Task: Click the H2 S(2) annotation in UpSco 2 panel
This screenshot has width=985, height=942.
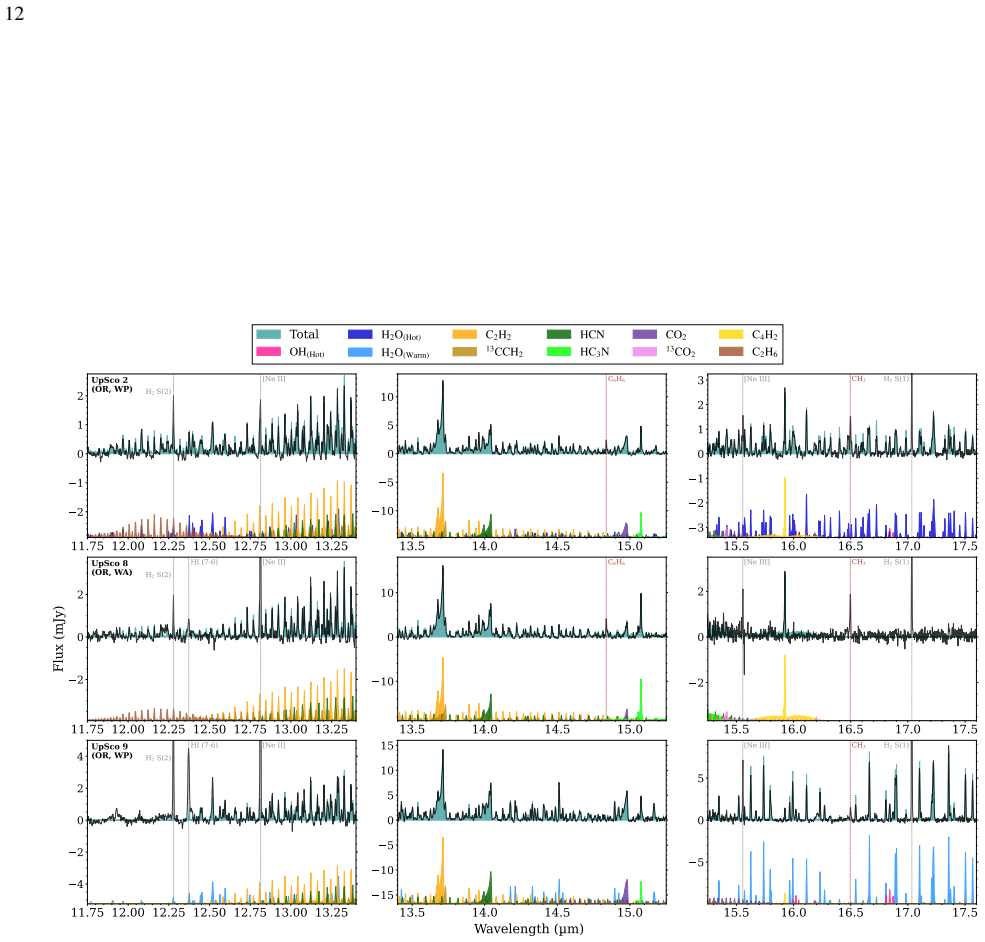Action: coord(158,391)
